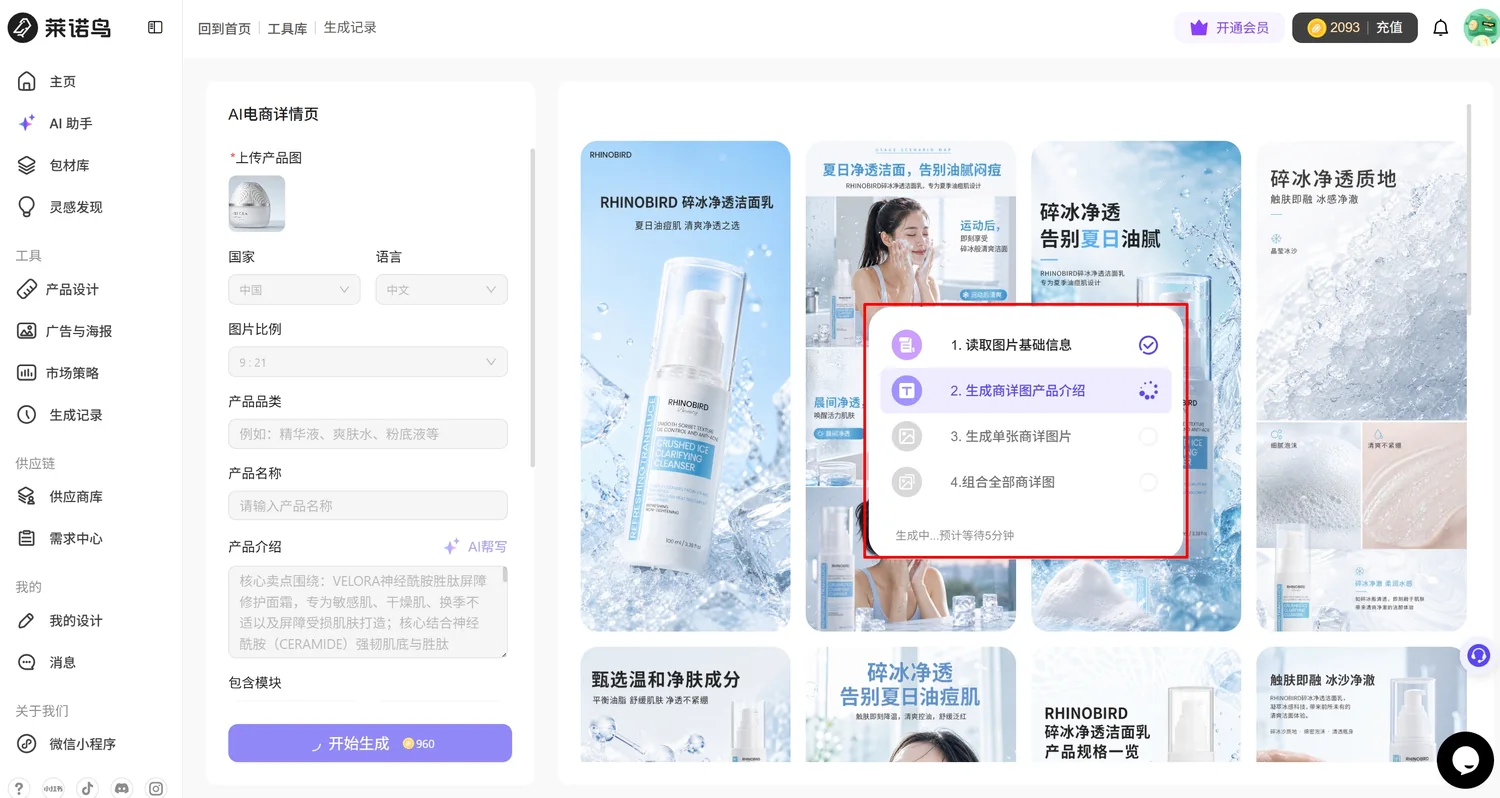Collapse the sidebar with the panel toggle icon
Image resolution: width=1500 pixels, height=798 pixels.
155,27
